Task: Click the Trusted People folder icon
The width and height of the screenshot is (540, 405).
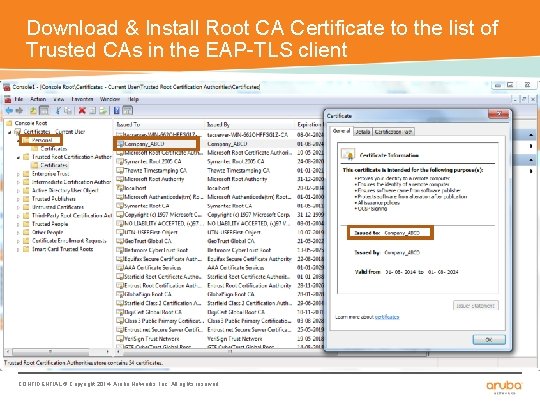Action: [x=26, y=224]
